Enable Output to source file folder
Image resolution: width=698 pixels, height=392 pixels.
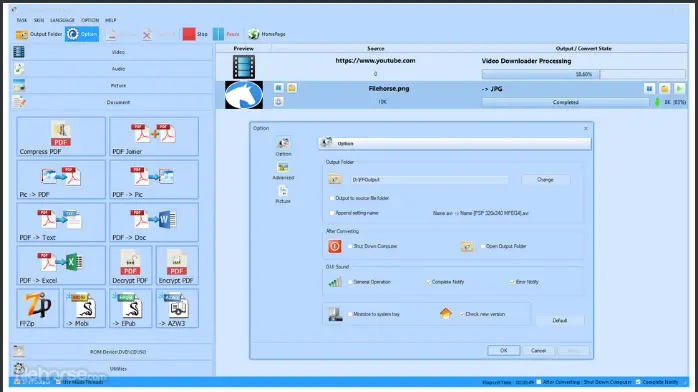(x=332, y=198)
